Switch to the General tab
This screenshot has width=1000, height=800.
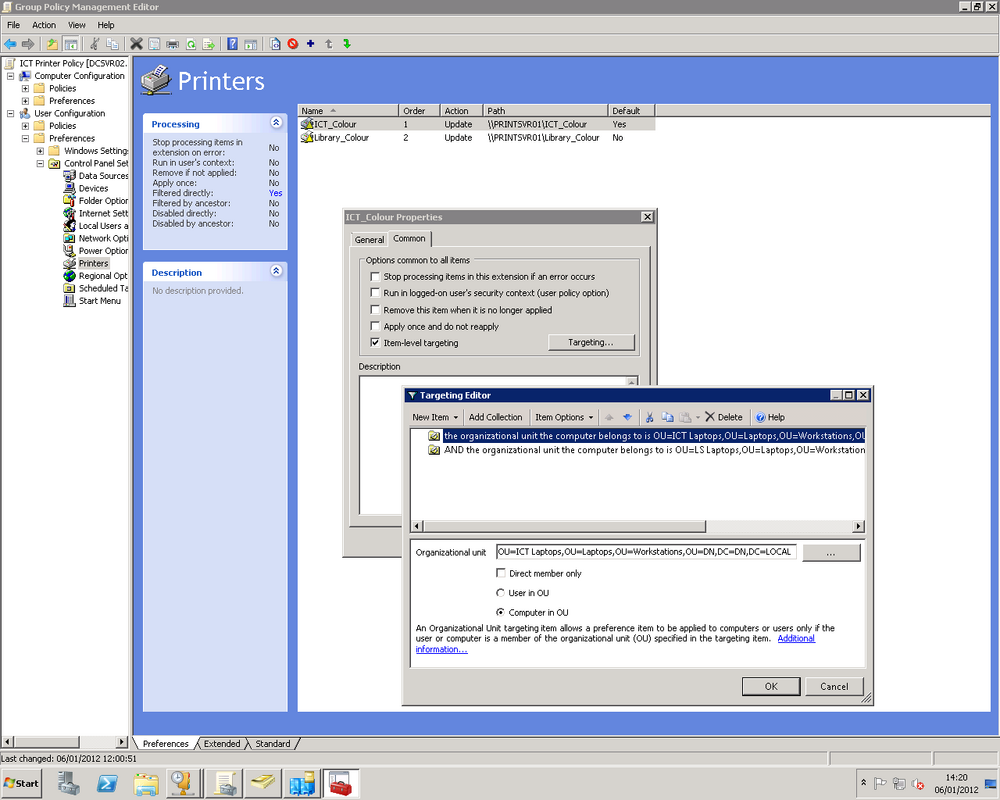[x=369, y=240]
